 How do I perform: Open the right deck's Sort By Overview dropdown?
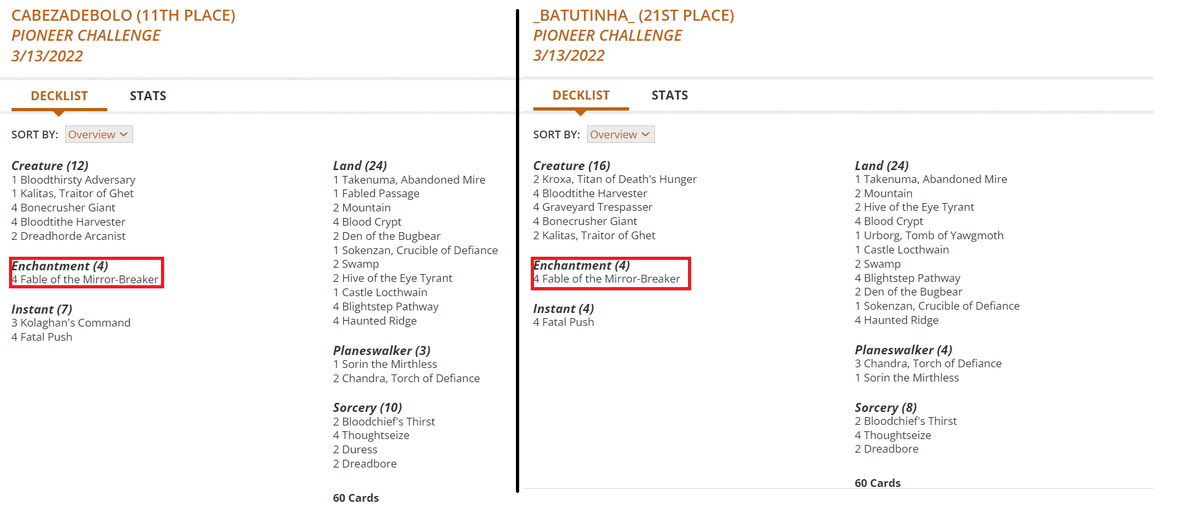(621, 134)
